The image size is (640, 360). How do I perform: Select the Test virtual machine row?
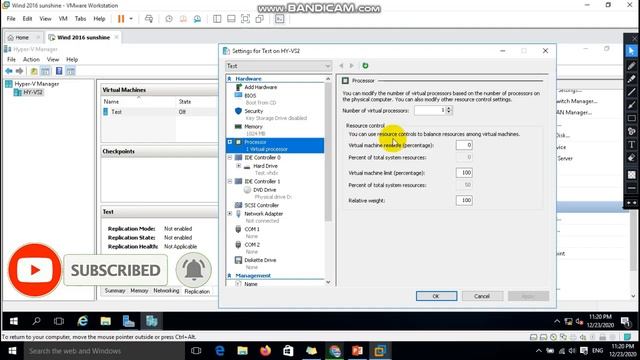[x=159, y=112]
